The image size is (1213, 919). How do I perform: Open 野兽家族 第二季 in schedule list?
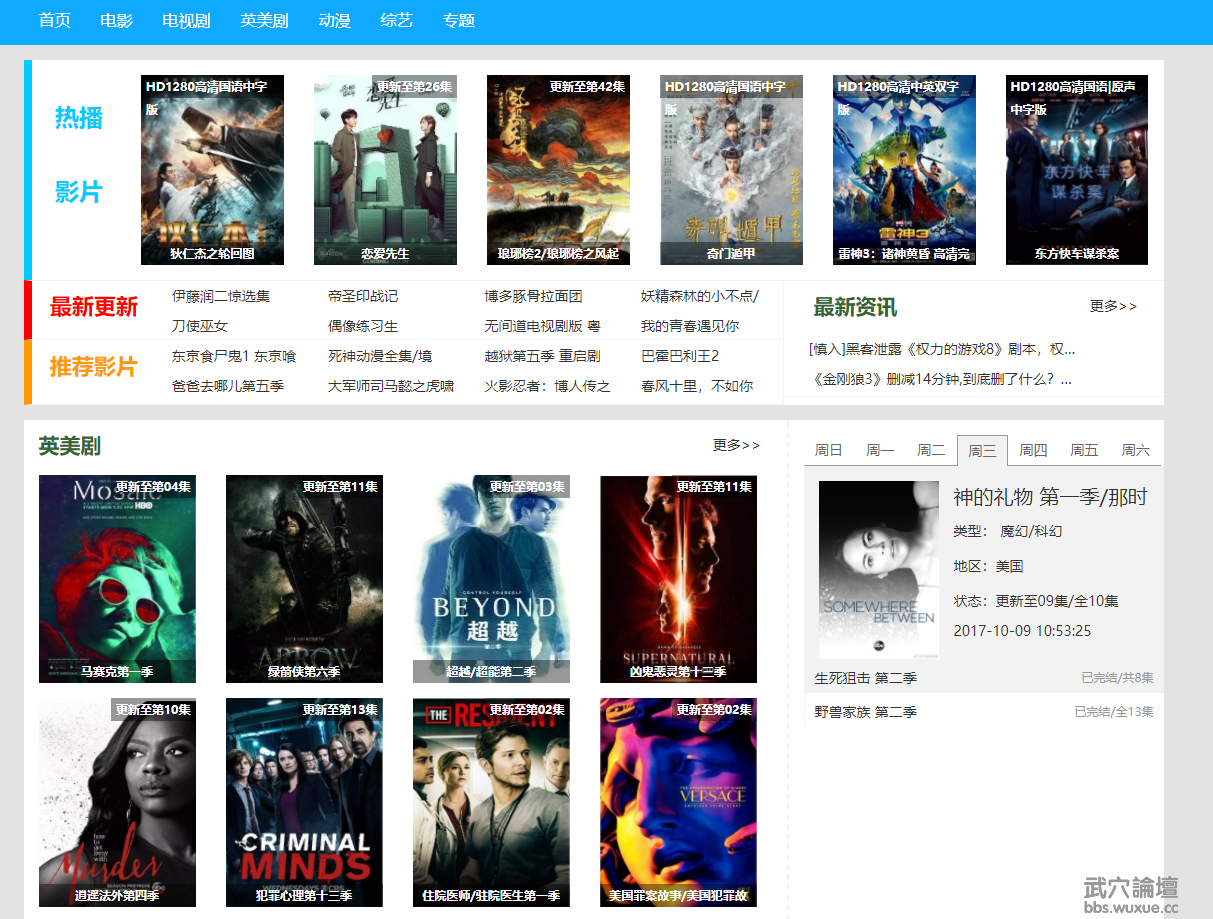866,712
